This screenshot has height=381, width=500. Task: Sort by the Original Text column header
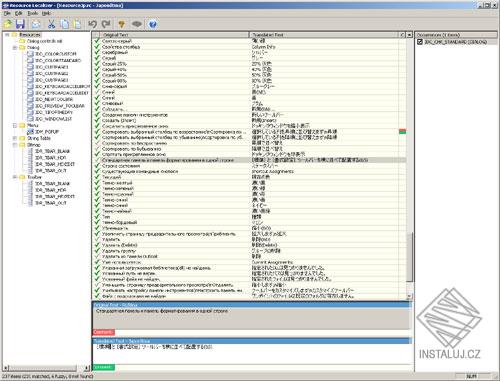(174, 35)
